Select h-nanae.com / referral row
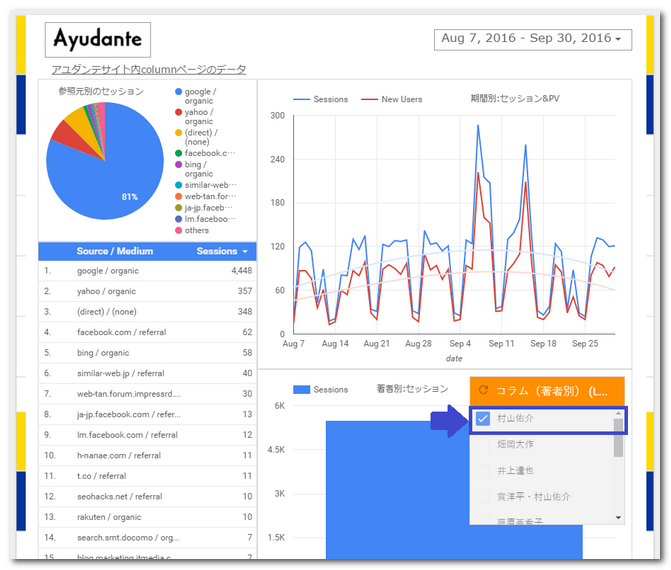 coord(148,456)
